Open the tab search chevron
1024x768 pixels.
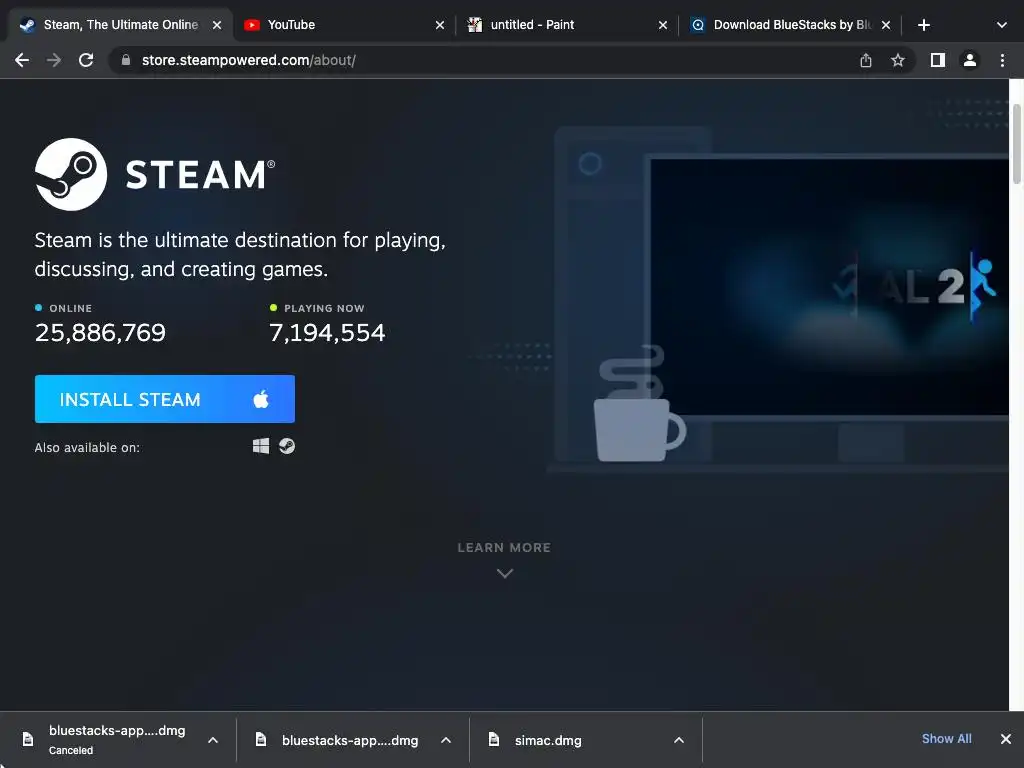(x=1002, y=25)
